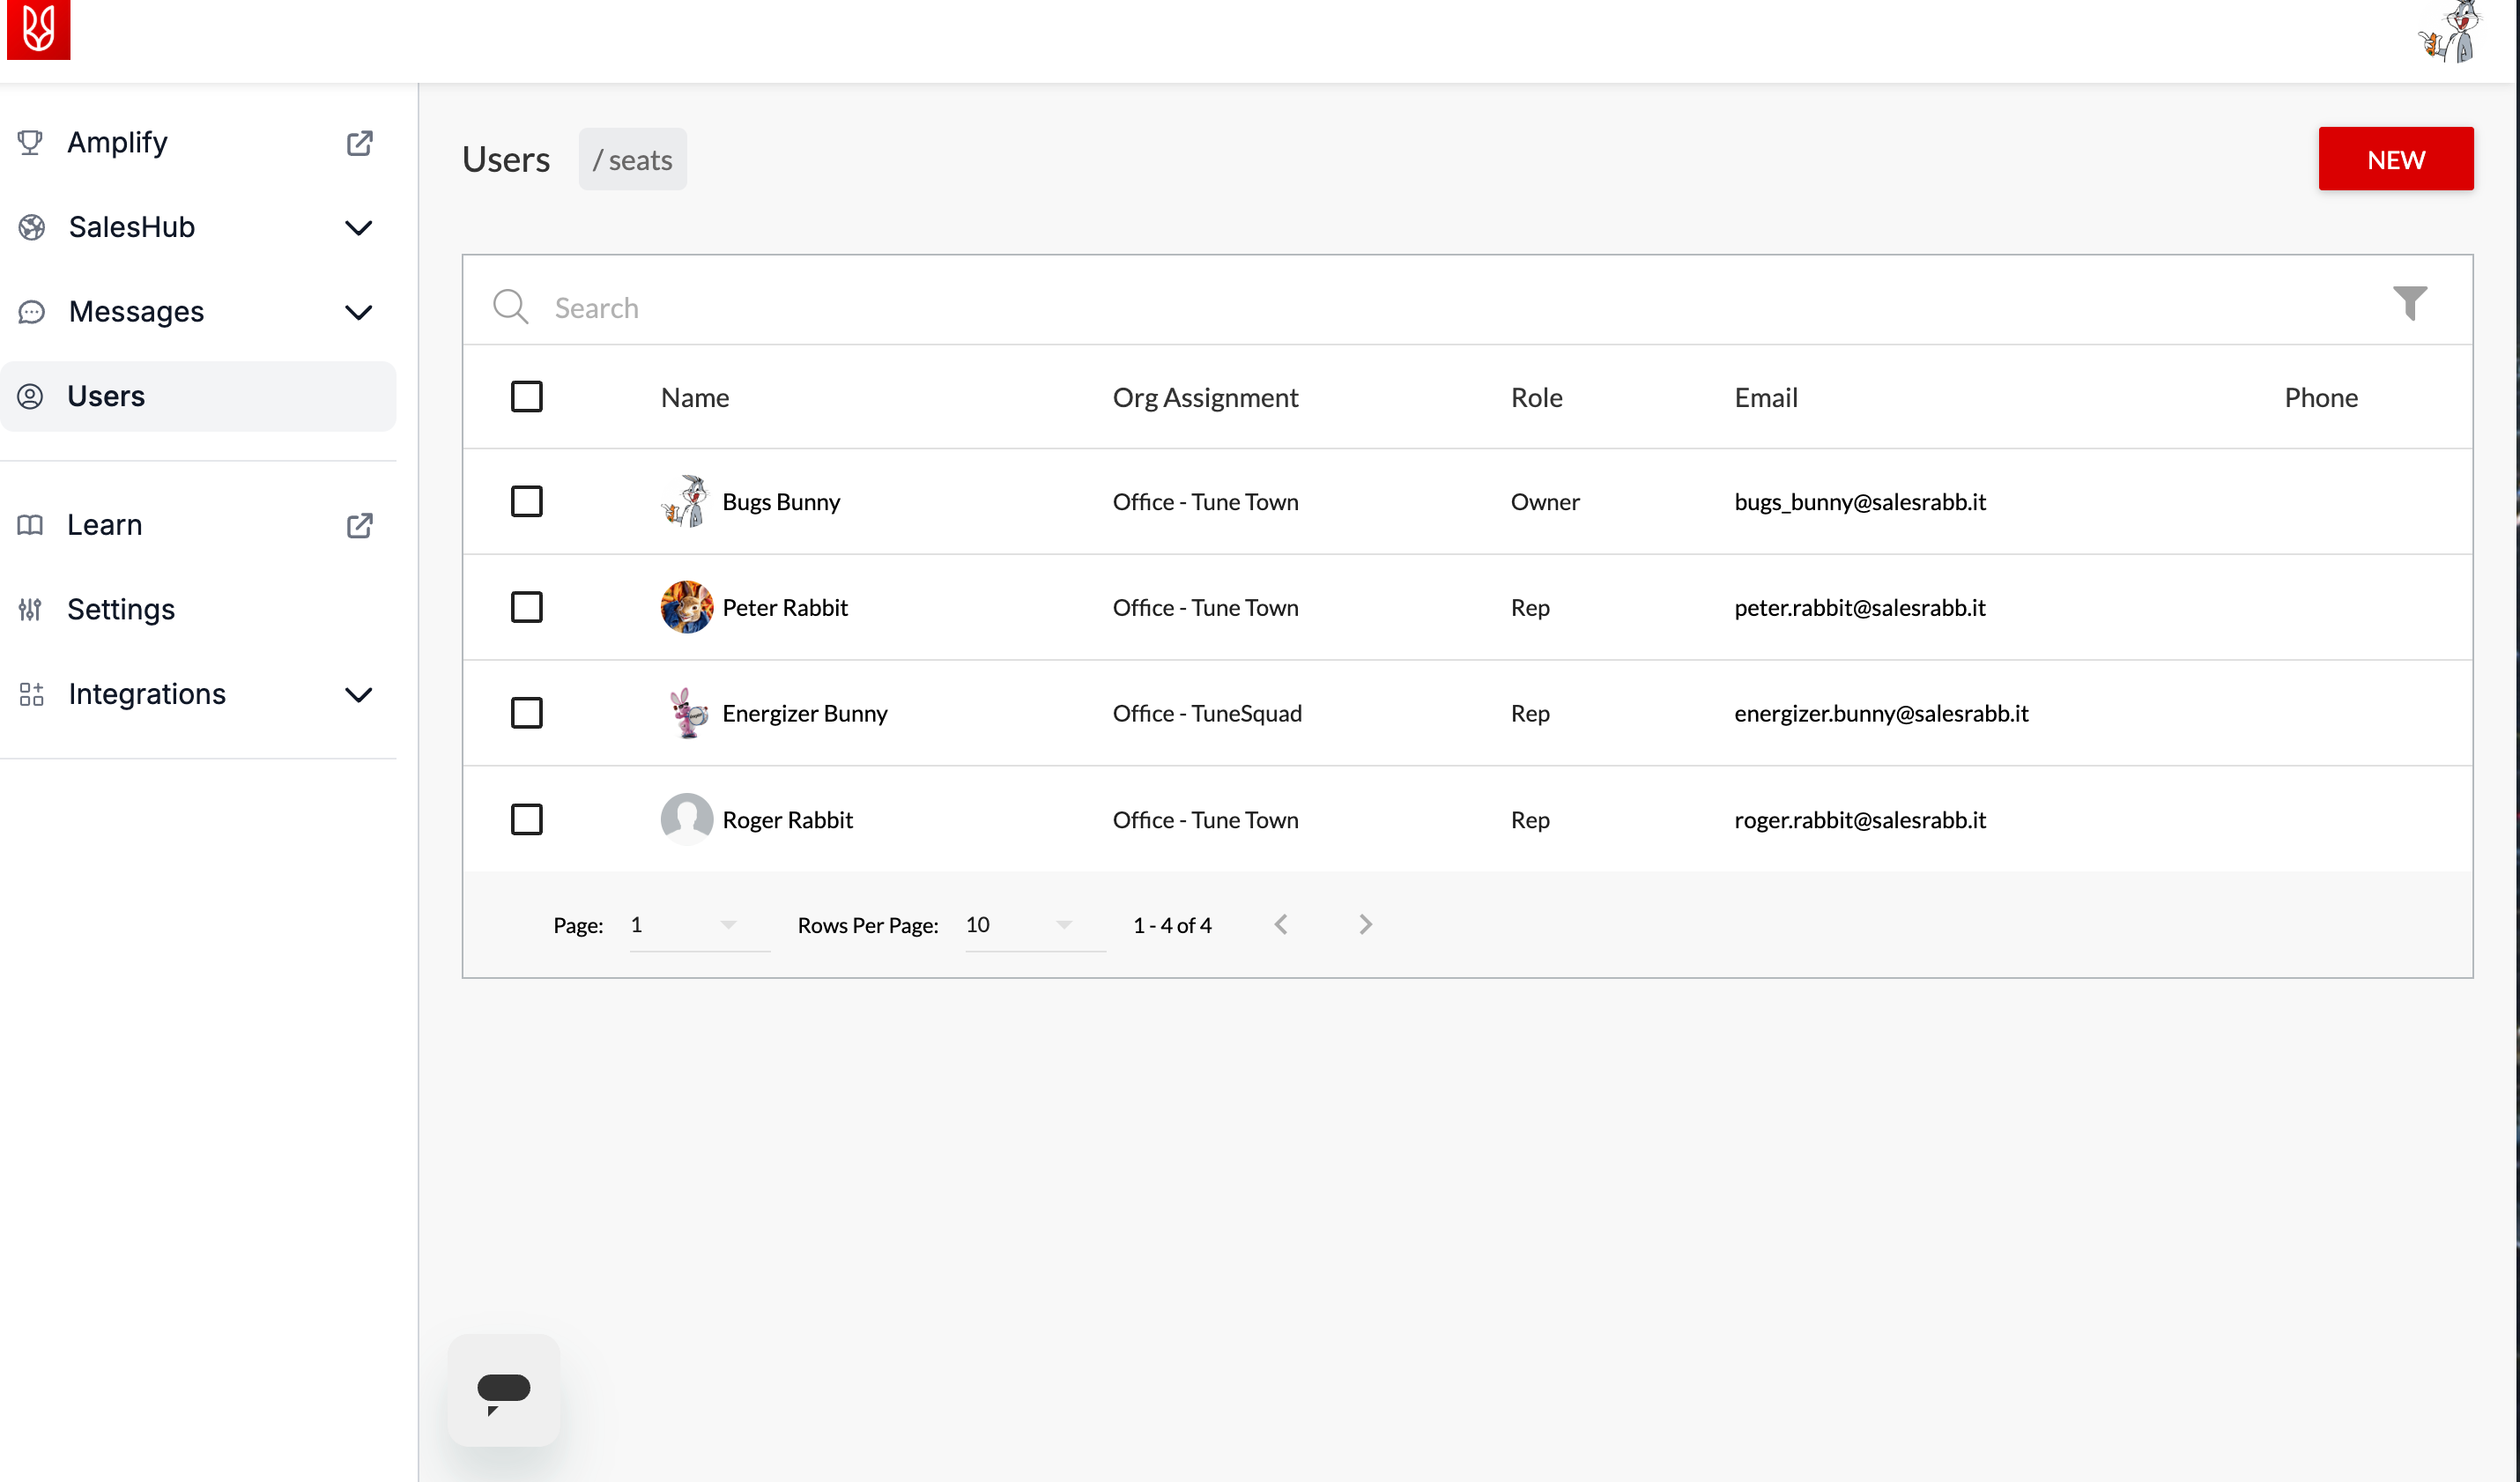This screenshot has height=1482, width=2520.
Task: Click the Settings gear icon in sidebar
Action: point(30,609)
